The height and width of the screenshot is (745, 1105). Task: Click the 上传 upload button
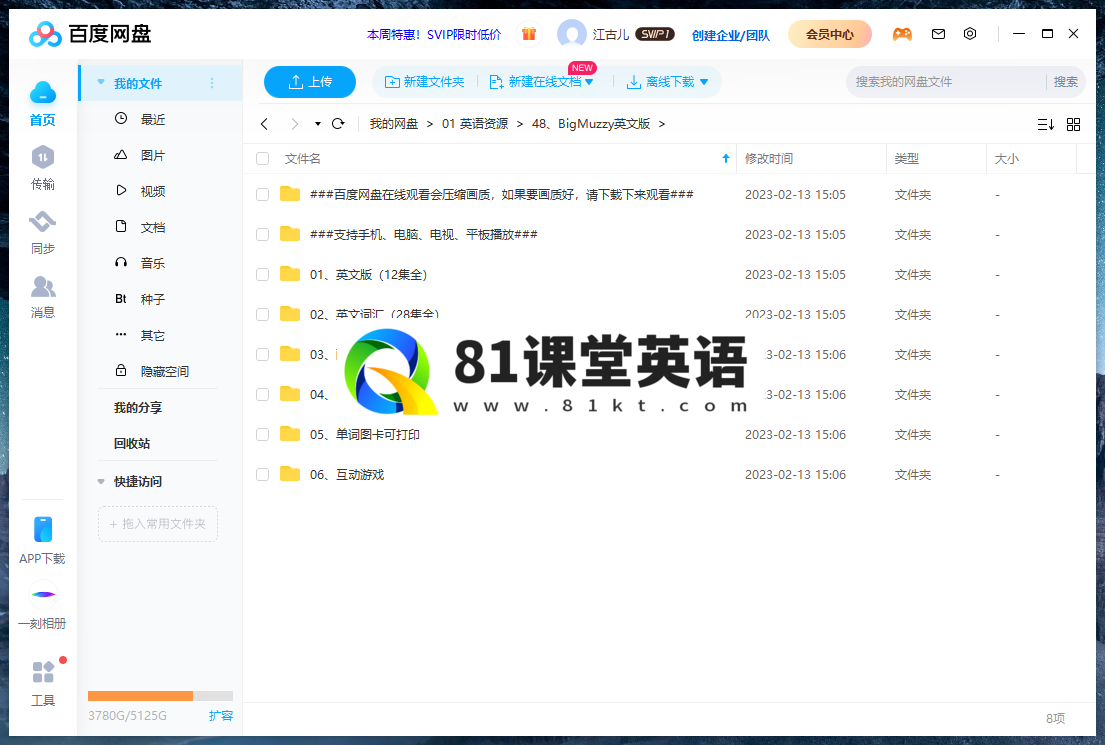309,82
